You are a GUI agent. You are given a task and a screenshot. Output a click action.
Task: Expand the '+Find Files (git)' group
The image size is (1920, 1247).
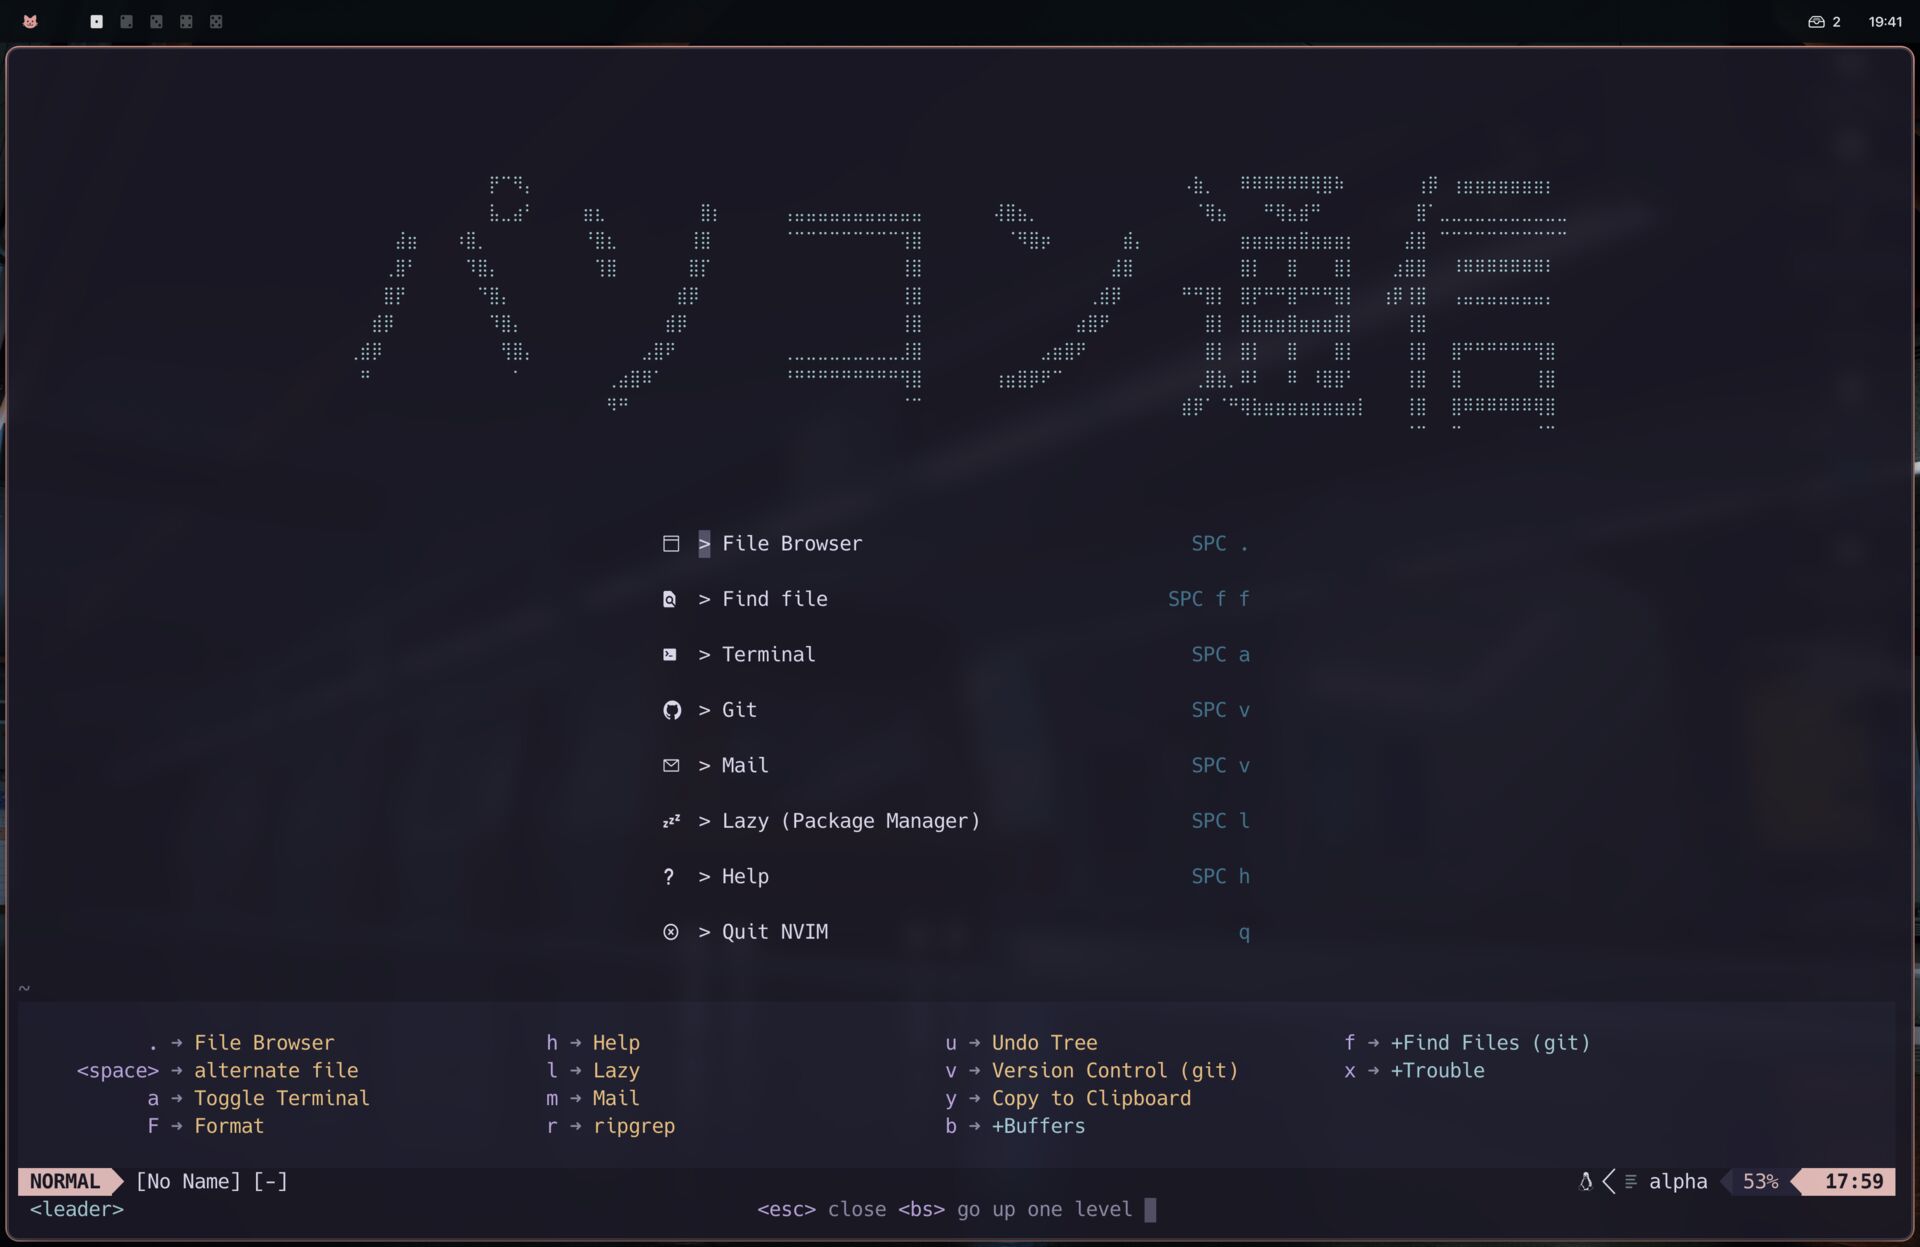tap(1490, 1043)
